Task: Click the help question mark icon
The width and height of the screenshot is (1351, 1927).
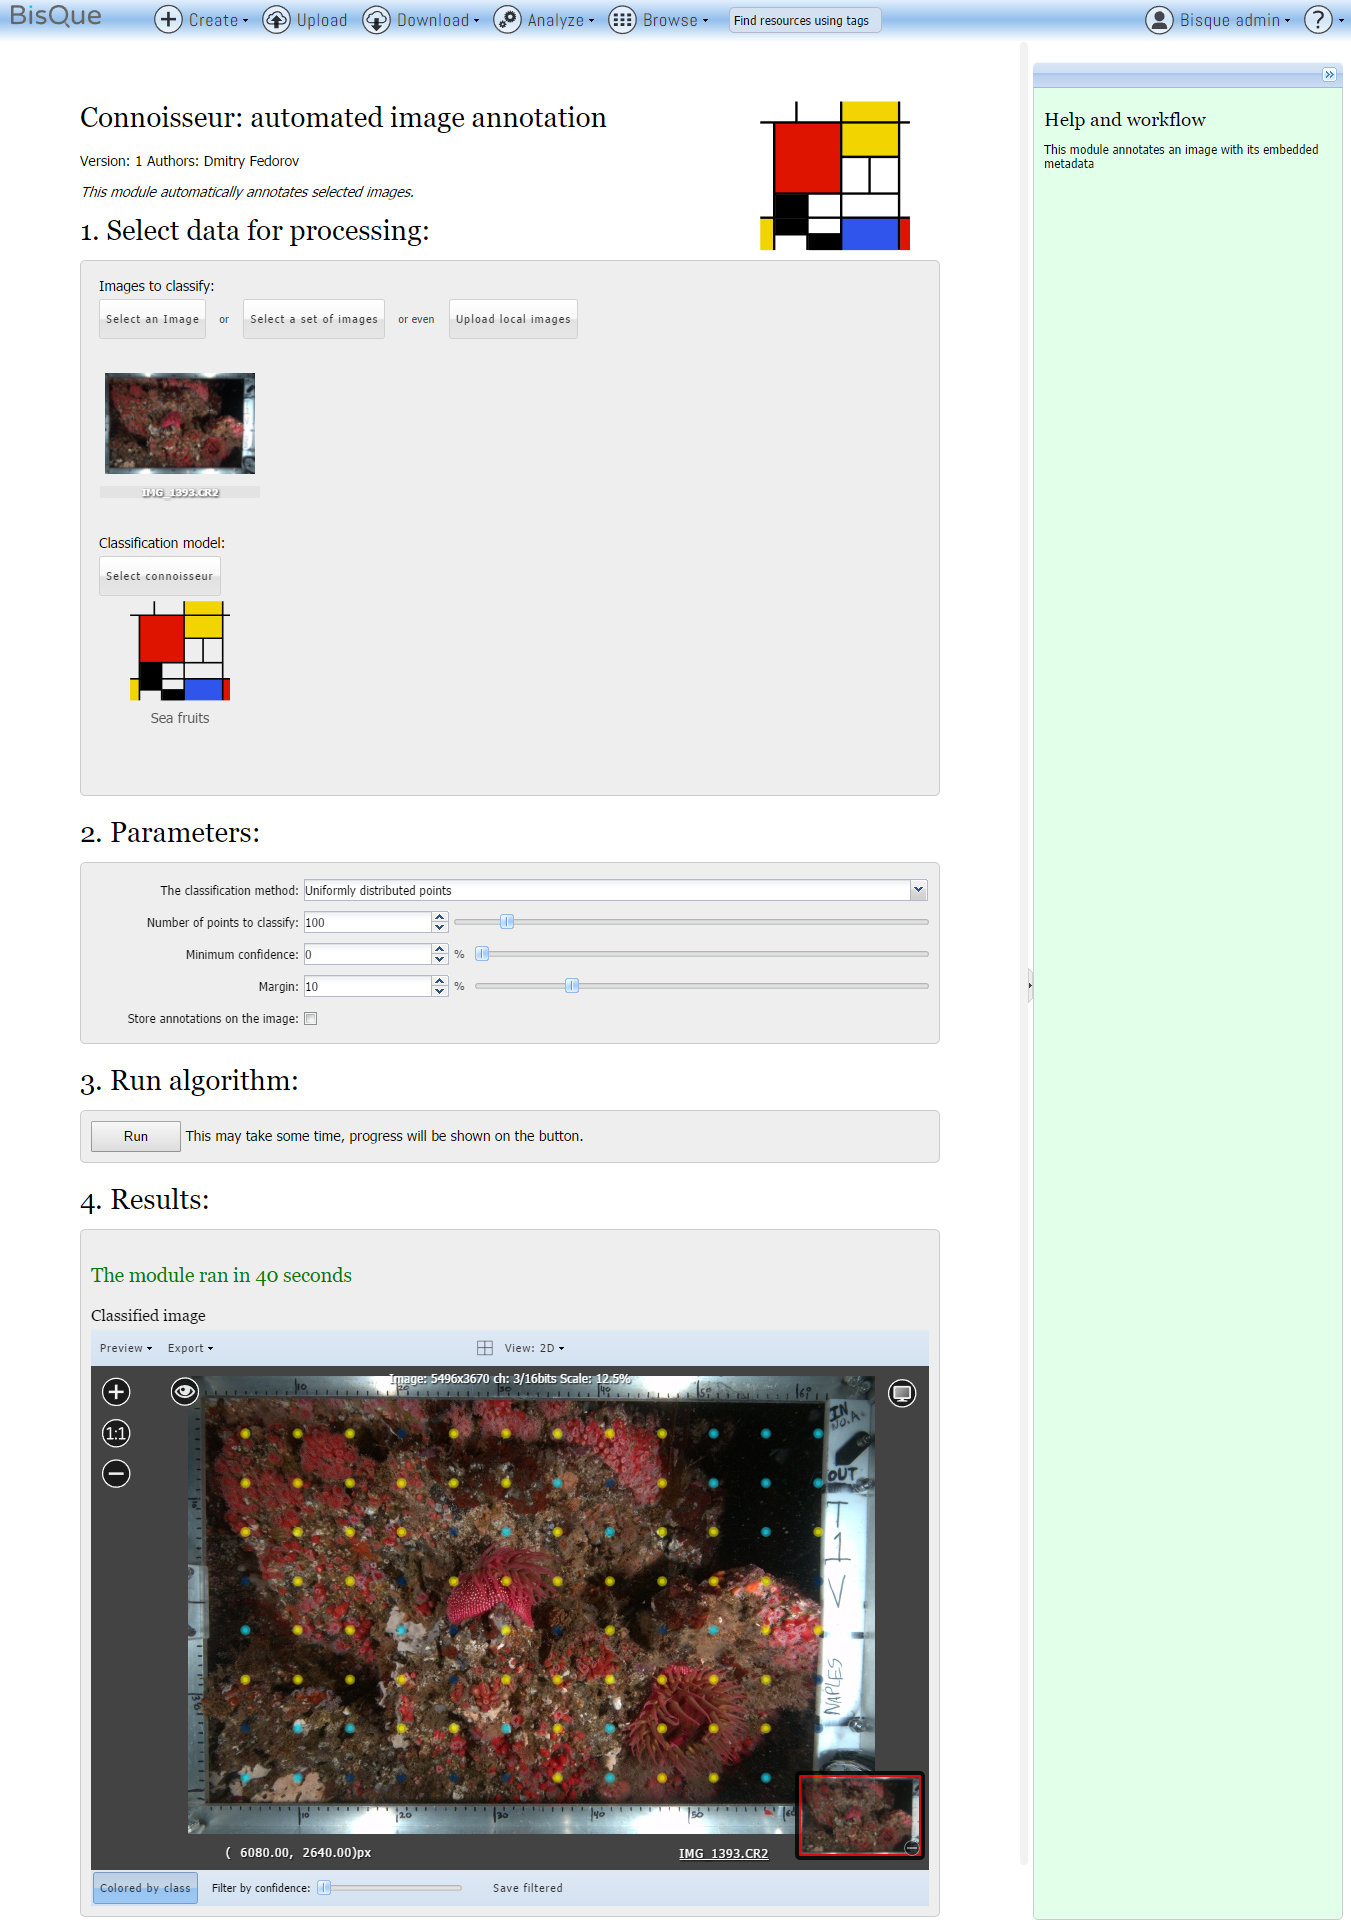Action: click(1318, 20)
